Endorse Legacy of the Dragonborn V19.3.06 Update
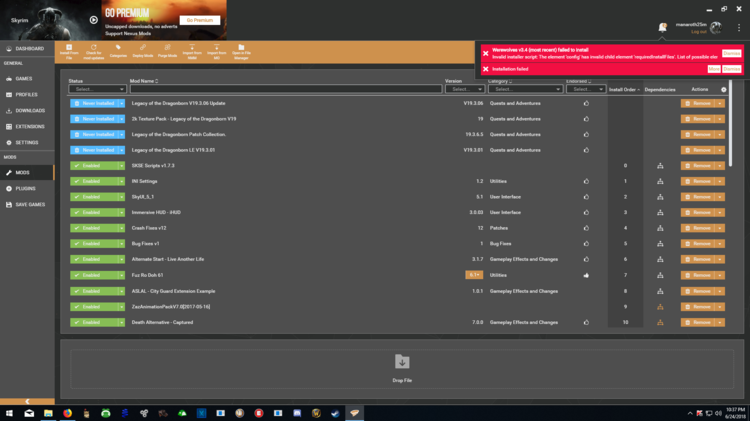This screenshot has height=421, width=750. click(586, 103)
